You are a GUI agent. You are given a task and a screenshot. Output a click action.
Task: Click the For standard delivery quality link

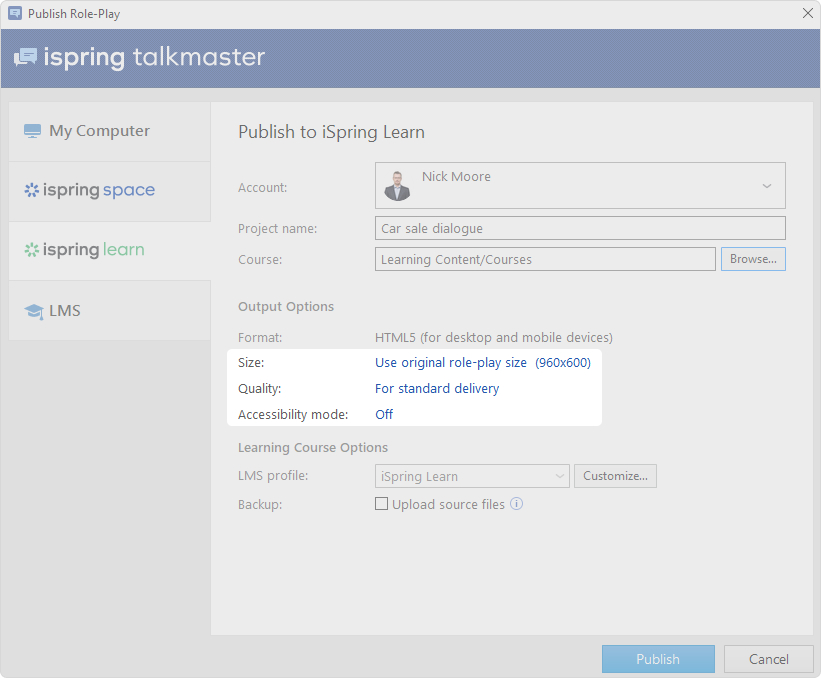436,388
